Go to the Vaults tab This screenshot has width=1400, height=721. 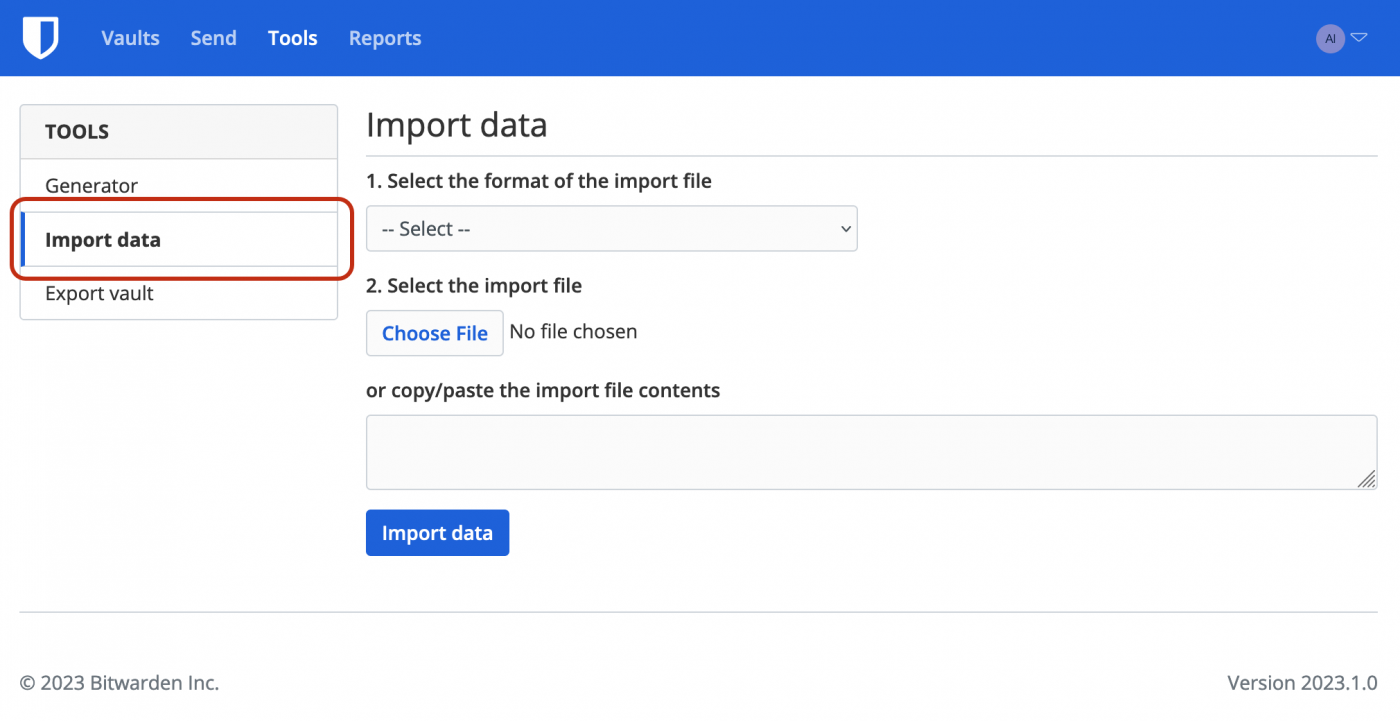pyautogui.click(x=130, y=38)
